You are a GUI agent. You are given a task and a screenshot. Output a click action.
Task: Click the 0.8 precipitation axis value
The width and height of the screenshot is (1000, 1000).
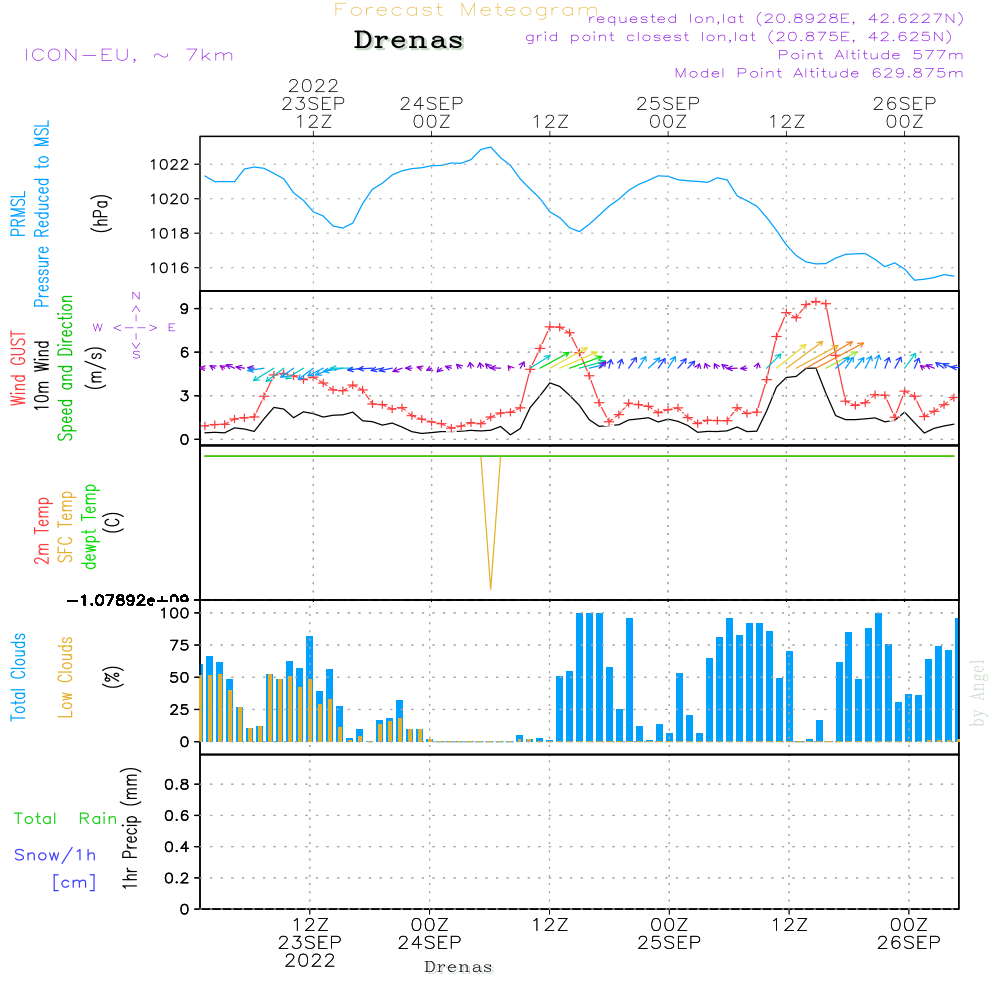point(177,785)
